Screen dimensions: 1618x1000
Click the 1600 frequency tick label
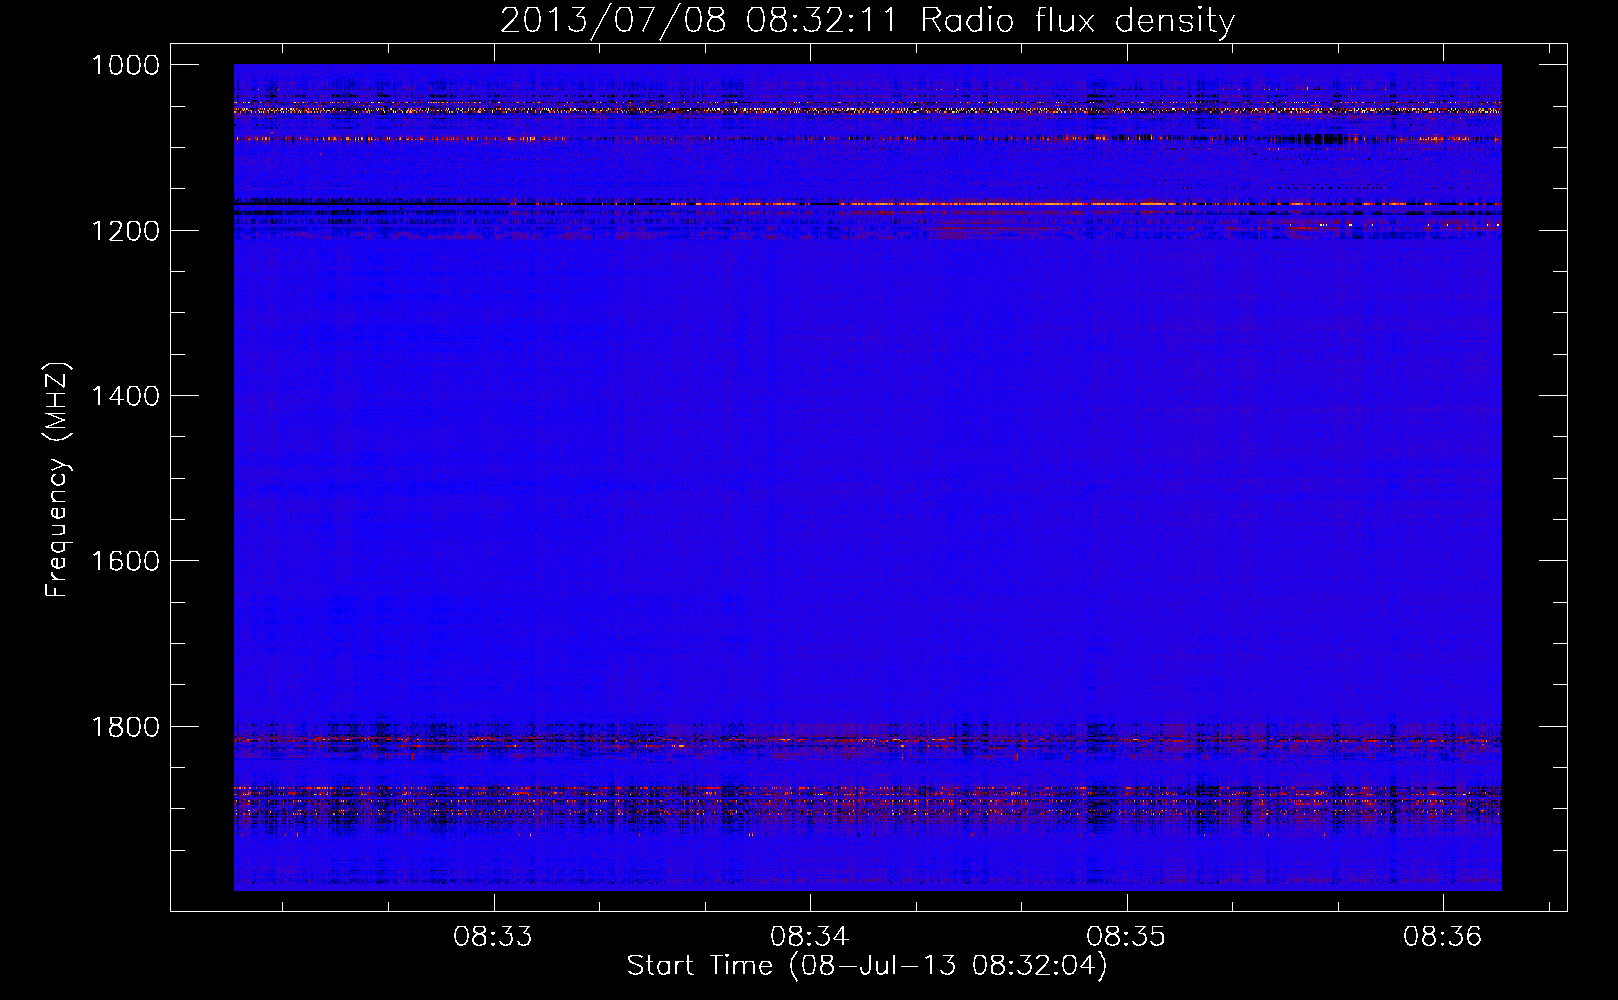tap(125, 561)
